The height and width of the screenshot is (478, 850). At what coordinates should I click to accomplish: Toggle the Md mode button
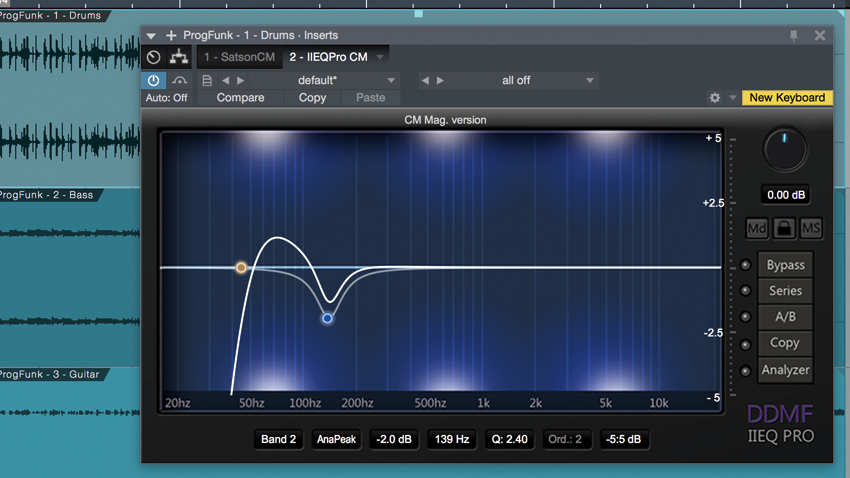[757, 228]
